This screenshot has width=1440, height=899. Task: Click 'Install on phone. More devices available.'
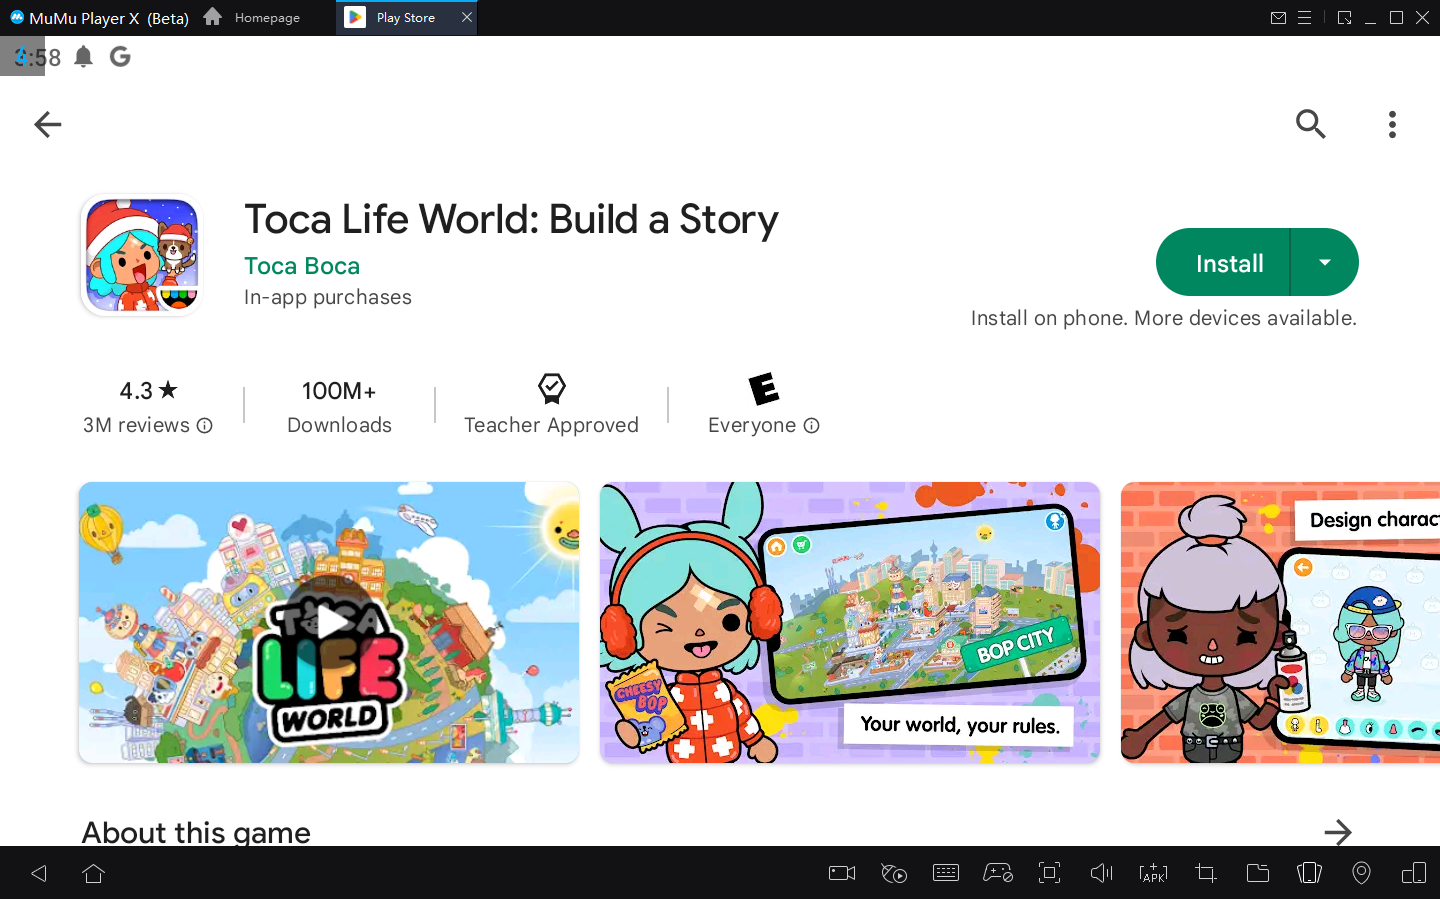(1164, 318)
